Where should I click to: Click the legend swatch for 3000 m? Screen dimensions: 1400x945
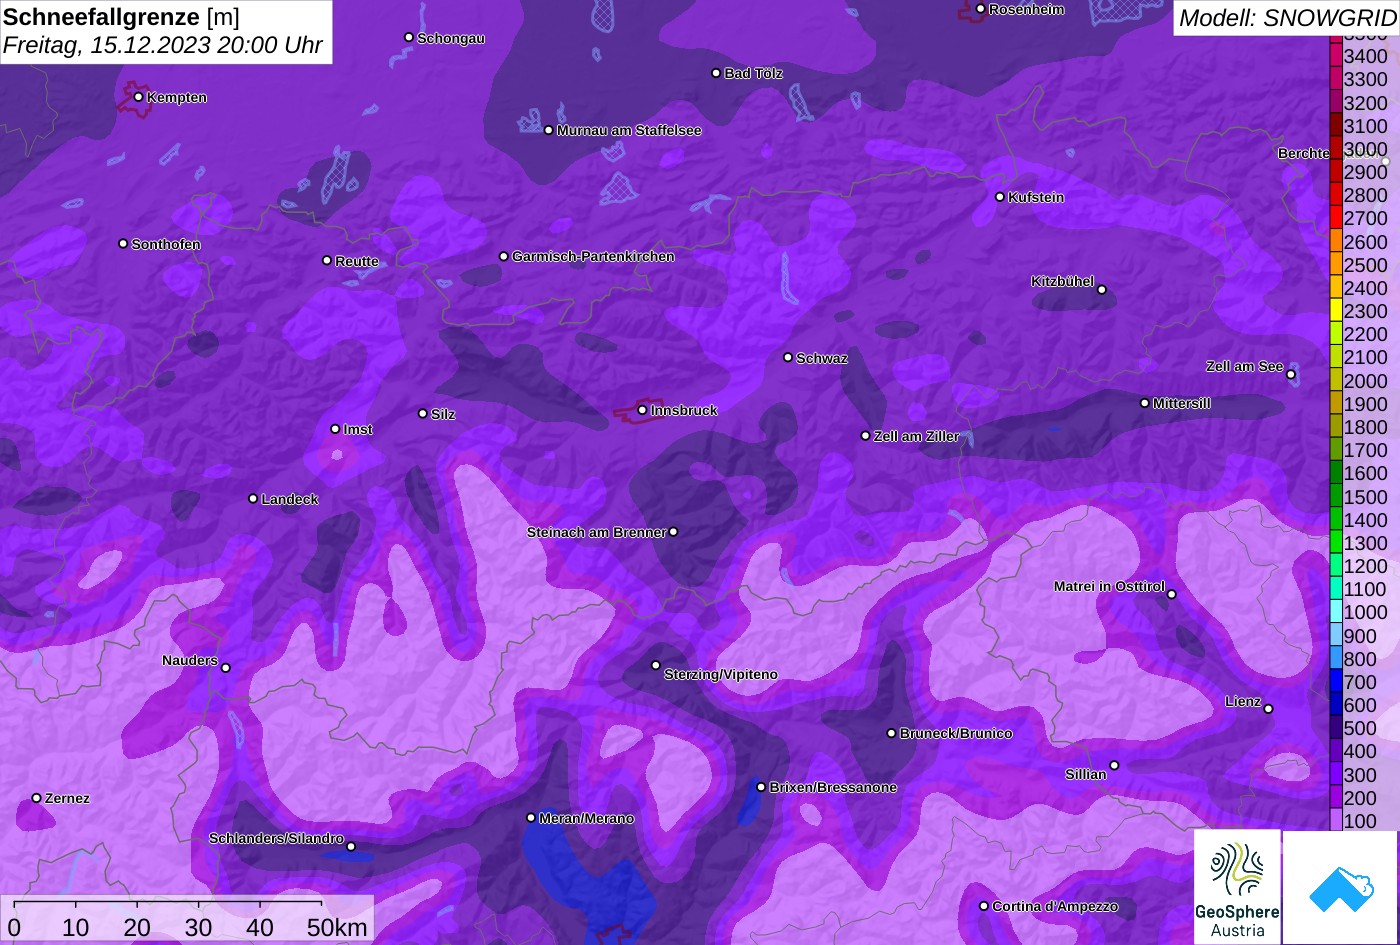point(1335,149)
